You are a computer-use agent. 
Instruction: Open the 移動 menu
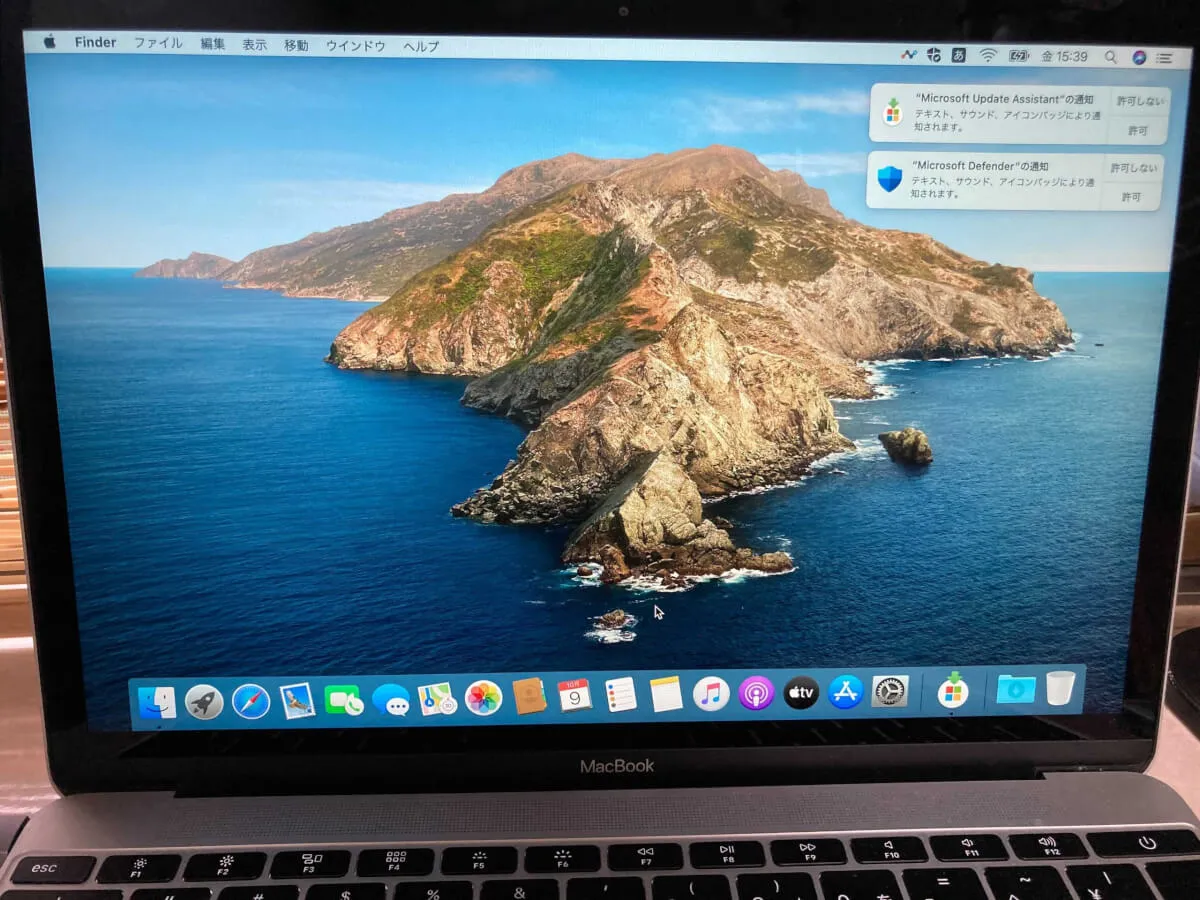(296, 45)
